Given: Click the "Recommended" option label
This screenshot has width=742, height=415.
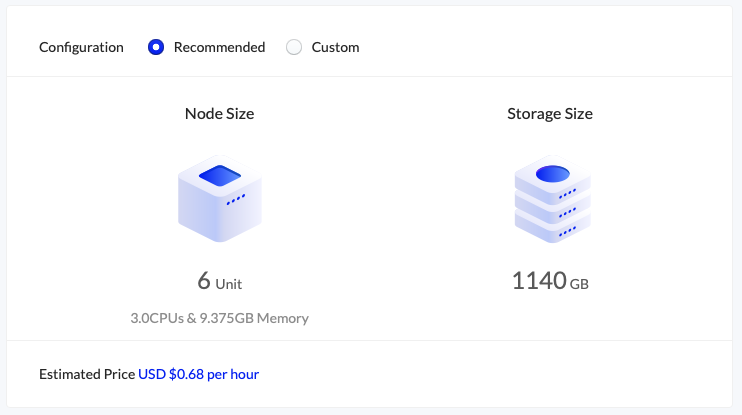Looking at the screenshot, I should (219, 47).
